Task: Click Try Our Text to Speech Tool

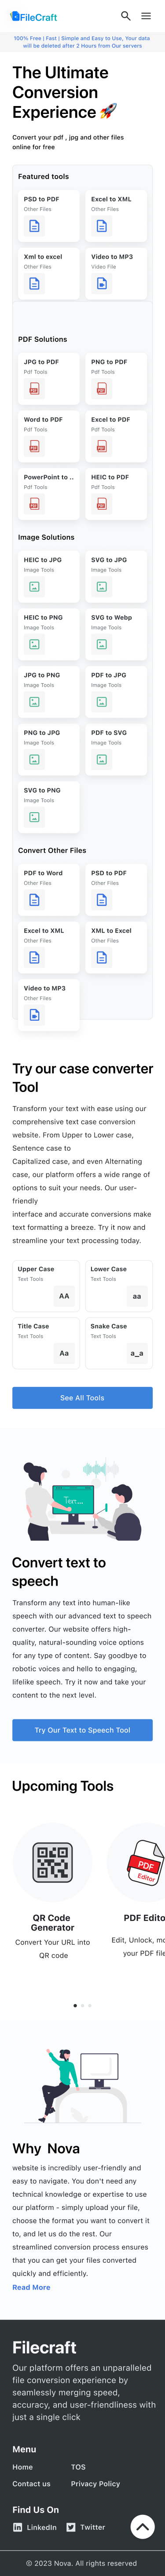Action: click(82, 1729)
